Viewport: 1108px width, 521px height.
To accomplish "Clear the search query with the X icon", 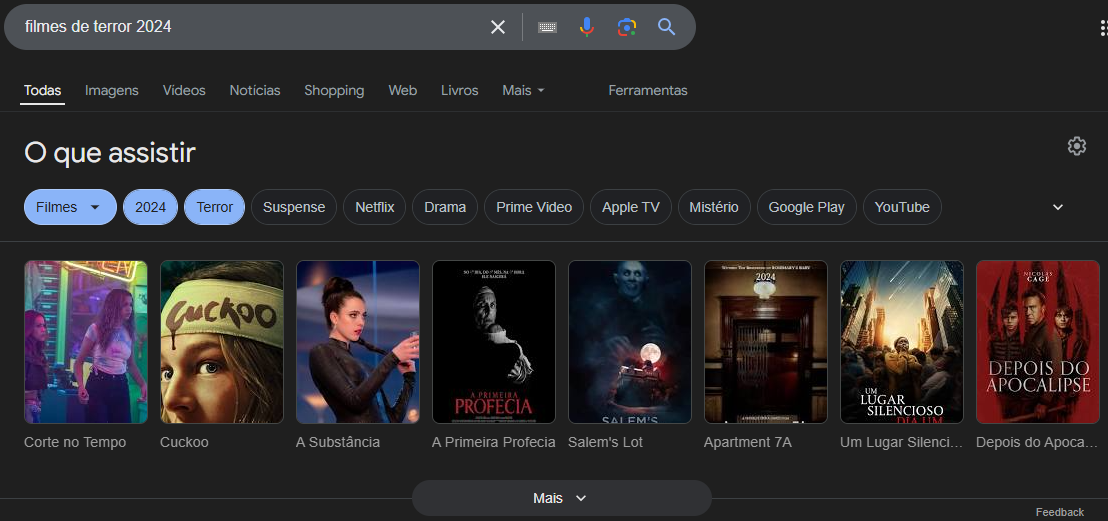I will [x=498, y=27].
